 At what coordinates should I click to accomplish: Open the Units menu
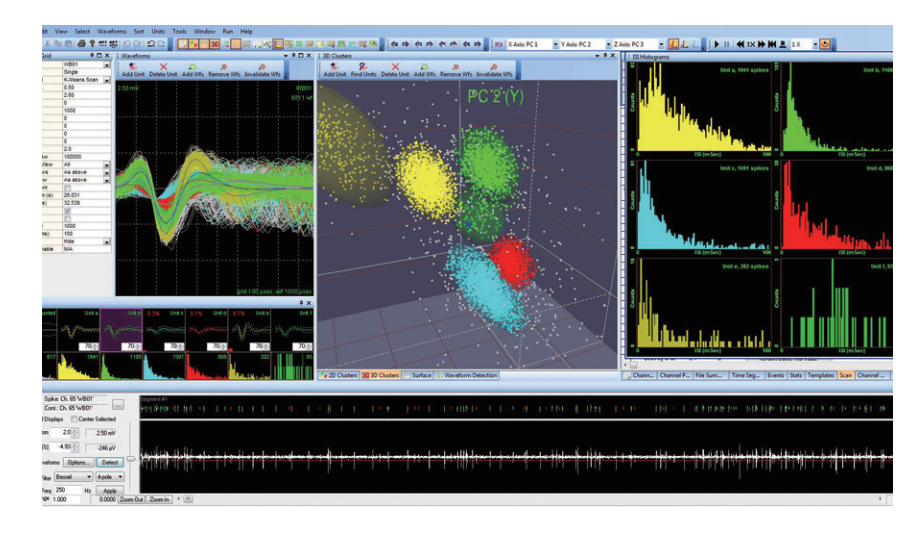[158, 31]
